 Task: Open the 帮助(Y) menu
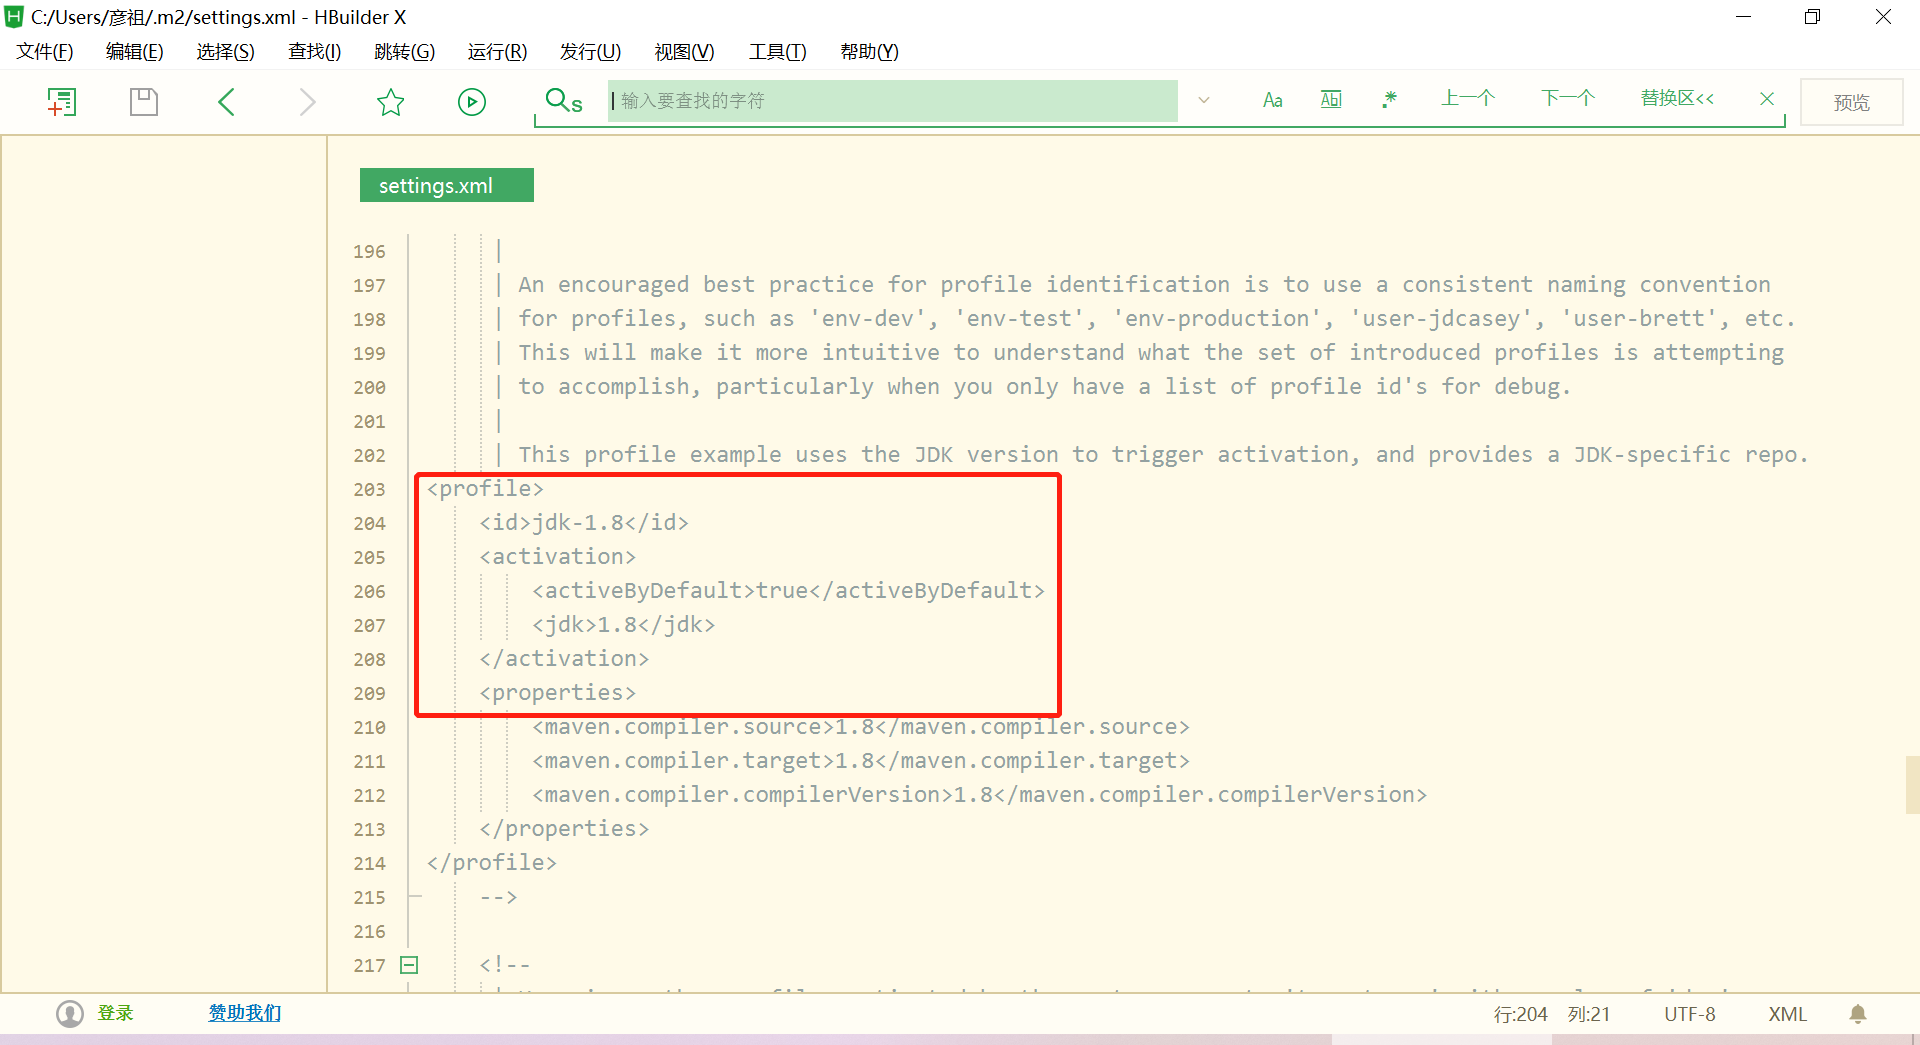click(870, 52)
